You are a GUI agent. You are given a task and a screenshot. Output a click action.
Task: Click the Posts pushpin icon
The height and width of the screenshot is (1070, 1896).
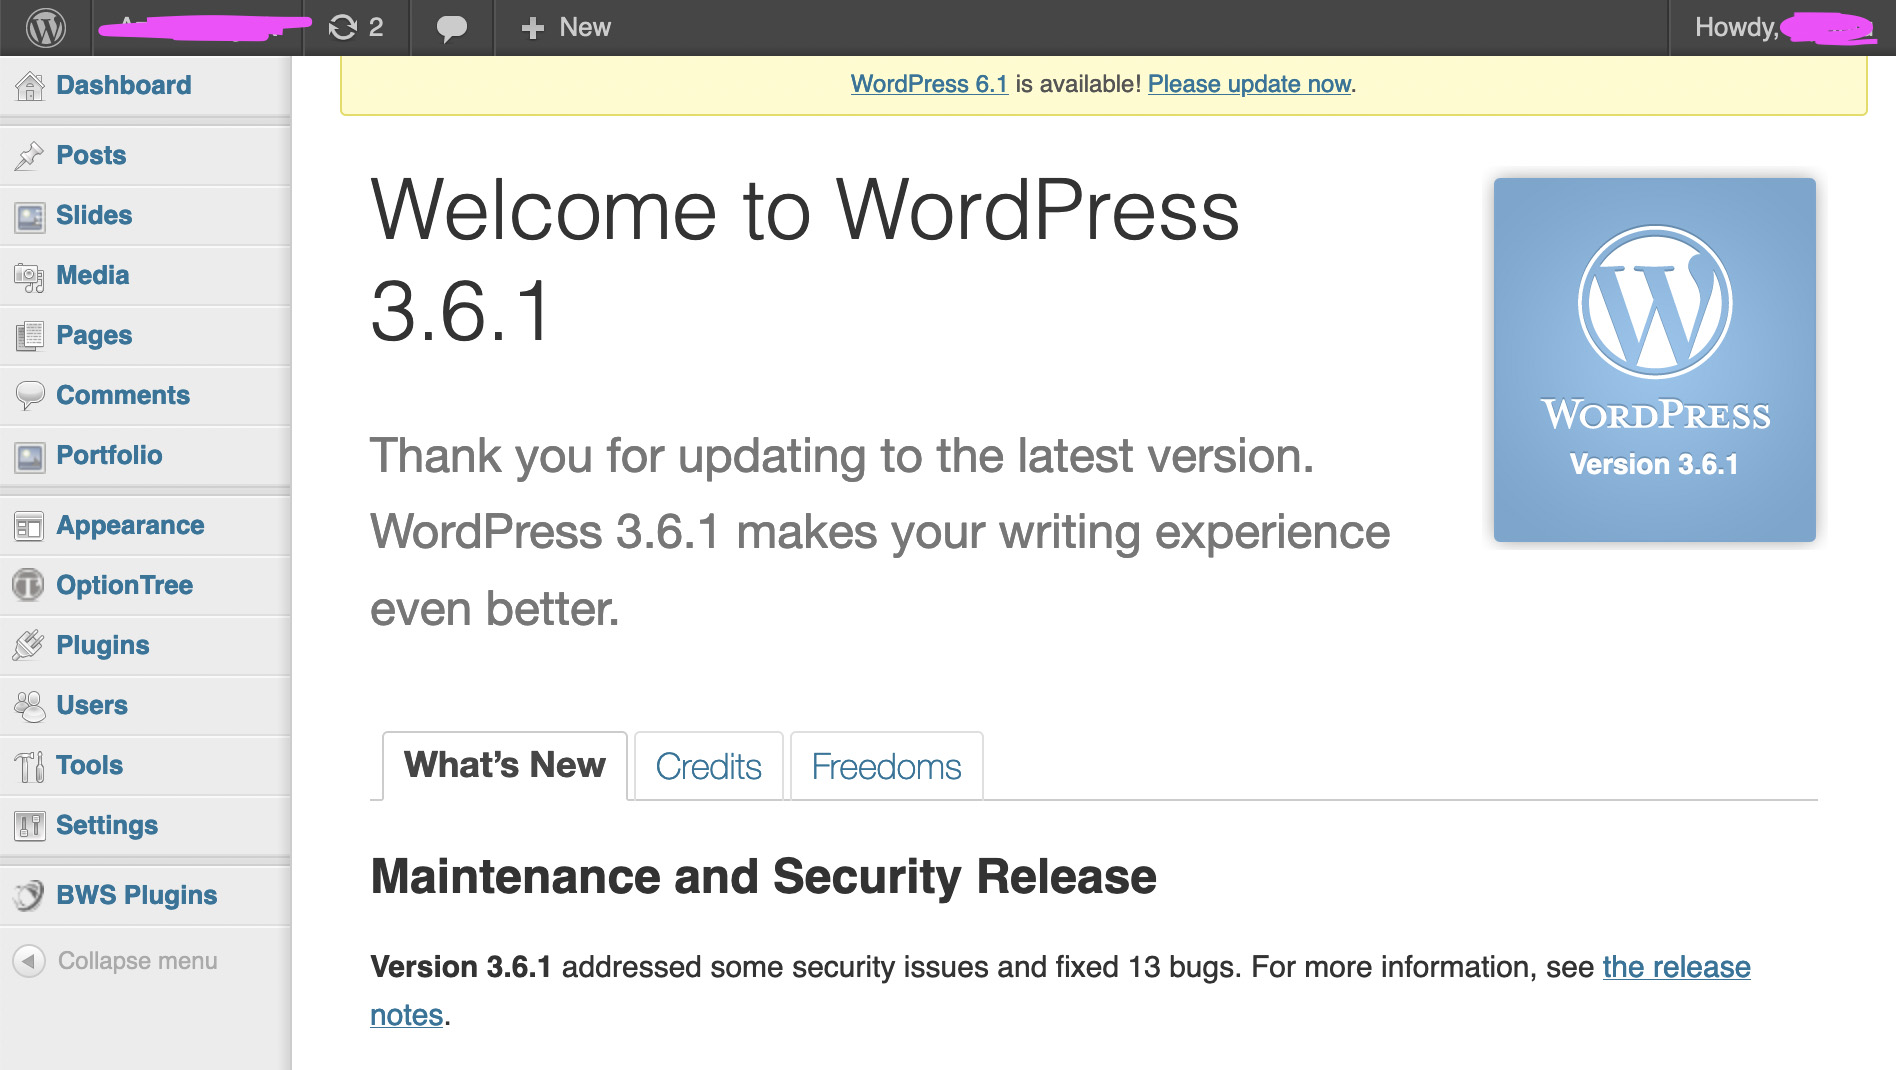click(30, 156)
